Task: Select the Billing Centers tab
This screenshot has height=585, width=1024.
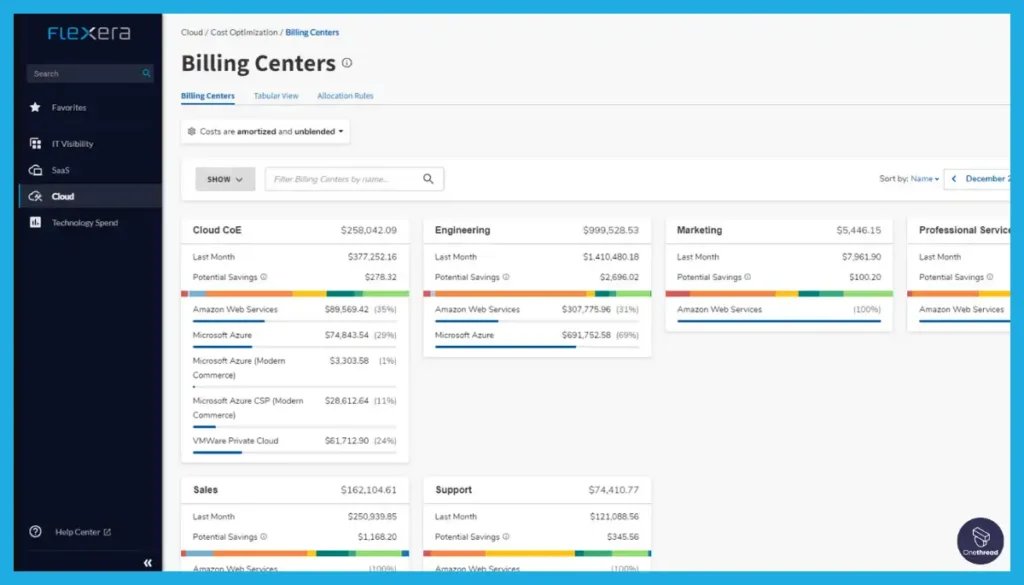Action: 208,96
